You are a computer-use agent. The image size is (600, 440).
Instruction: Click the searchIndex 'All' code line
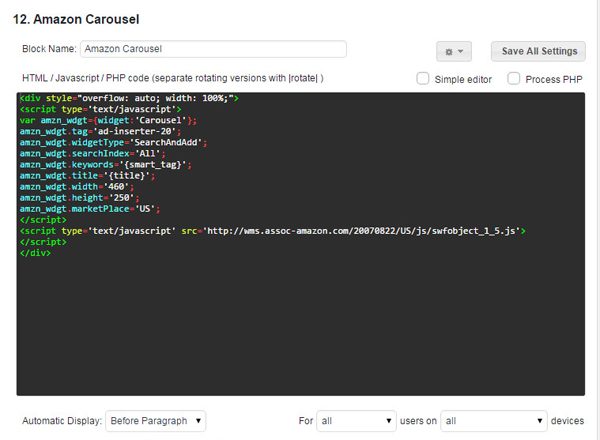[x=93, y=153]
